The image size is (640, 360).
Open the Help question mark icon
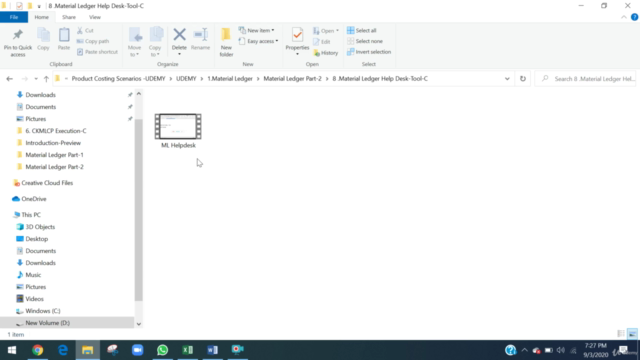pos(634,17)
